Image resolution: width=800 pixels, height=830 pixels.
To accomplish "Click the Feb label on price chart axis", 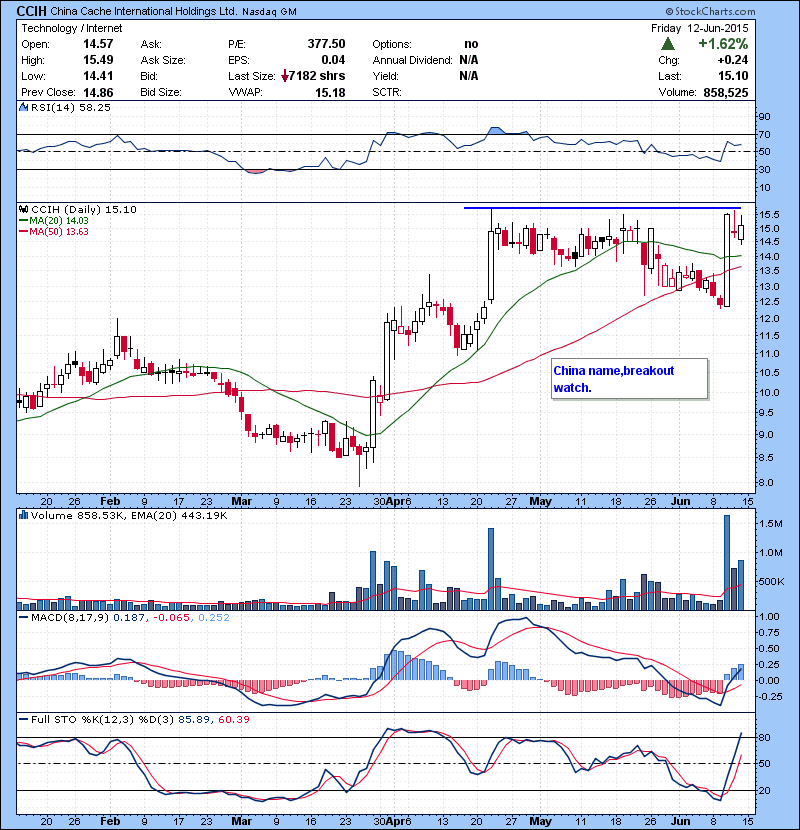I will [x=110, y=501].
